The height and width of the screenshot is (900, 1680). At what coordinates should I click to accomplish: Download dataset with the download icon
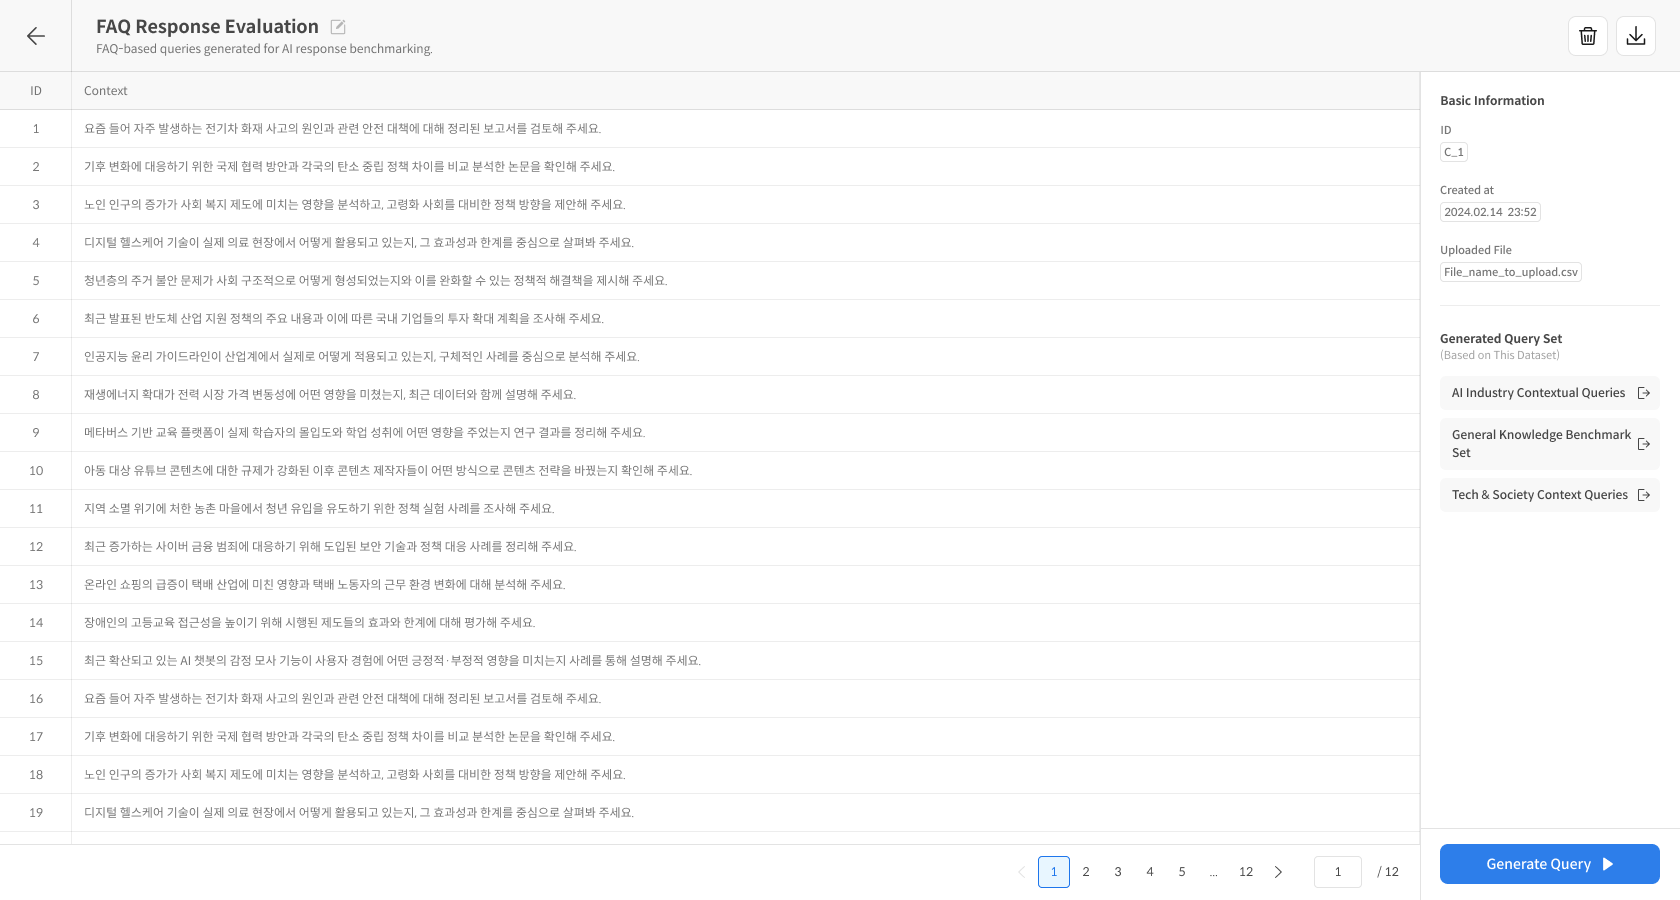[x=1635, y=36]
